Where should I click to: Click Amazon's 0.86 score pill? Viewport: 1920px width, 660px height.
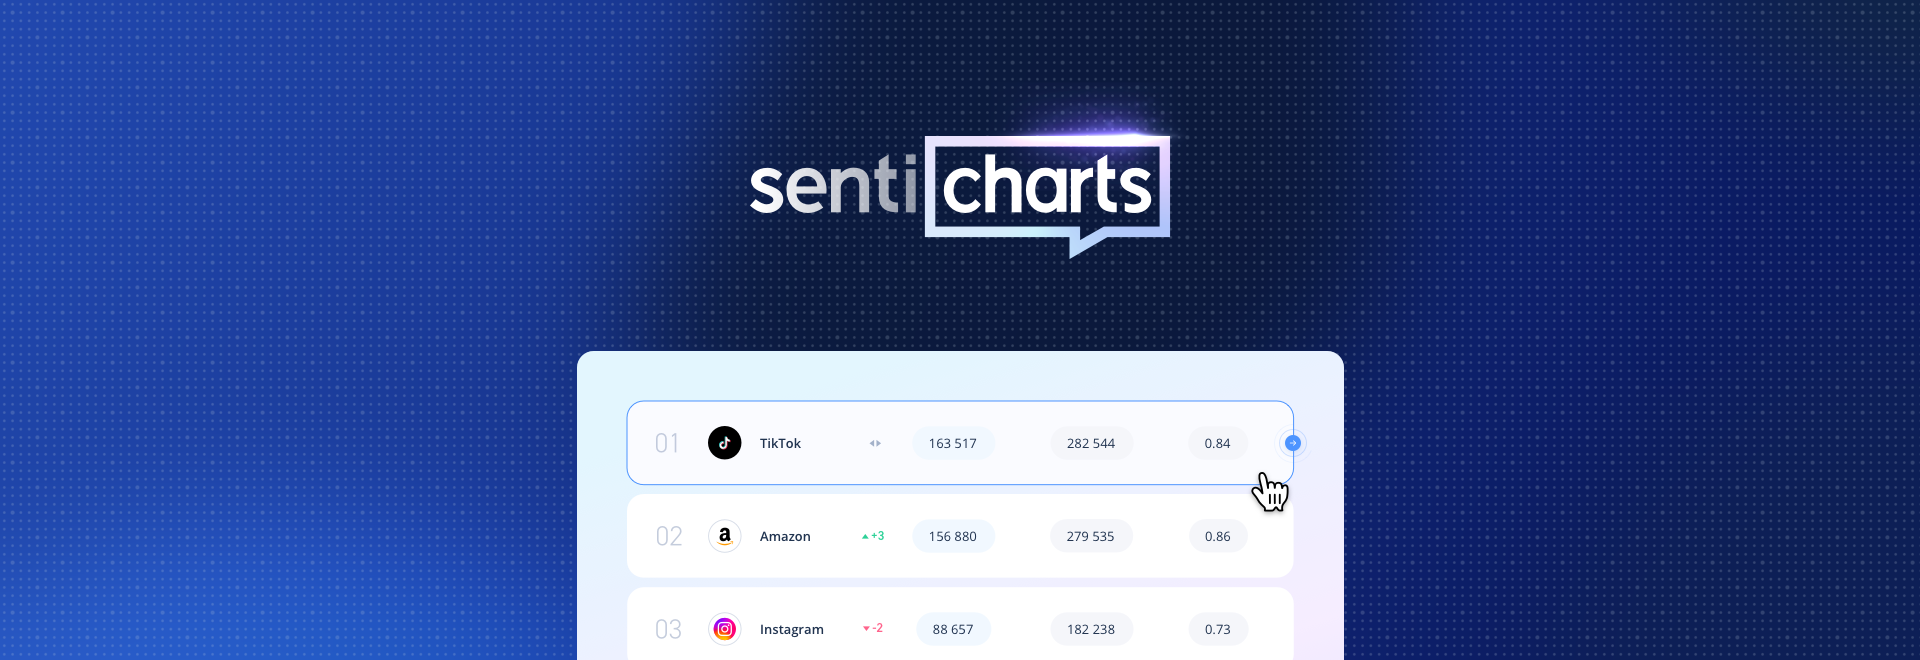(x=1217, y=536)
